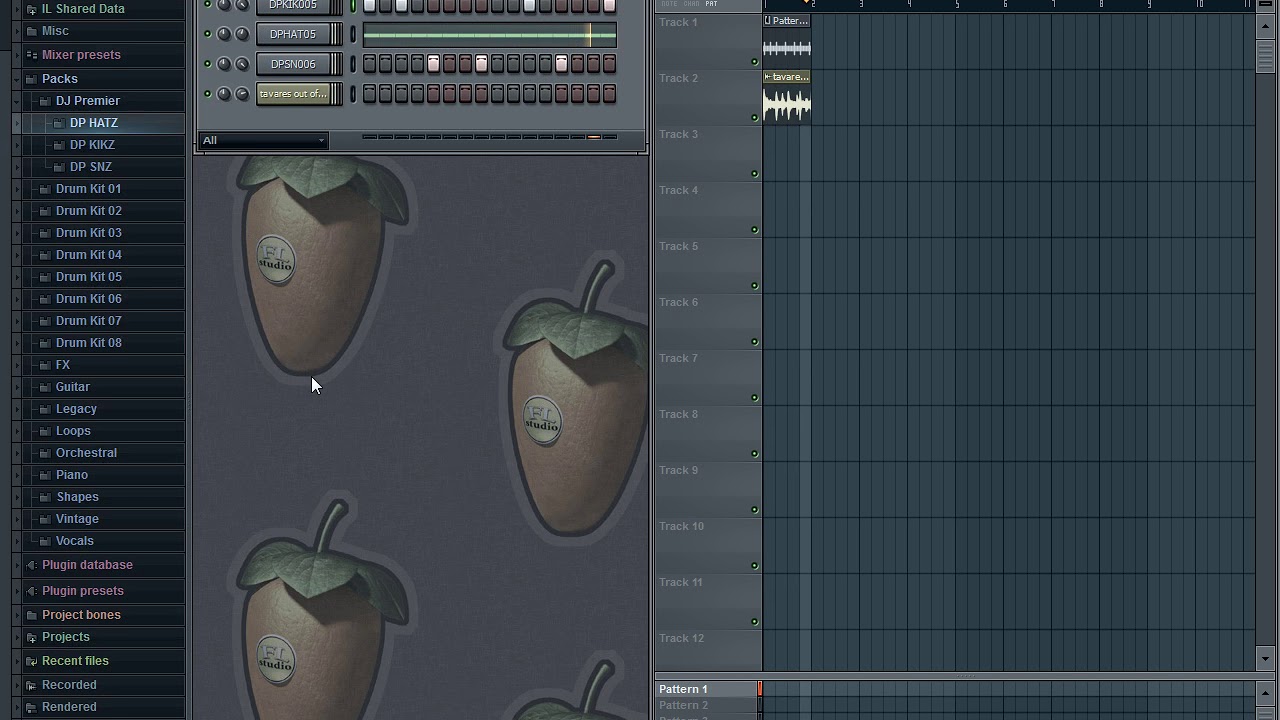Viewport: 1280px width, 720px height.
Task: Toggle the Track 1 mute dot in playlist
Action: (x=755, y=62)
